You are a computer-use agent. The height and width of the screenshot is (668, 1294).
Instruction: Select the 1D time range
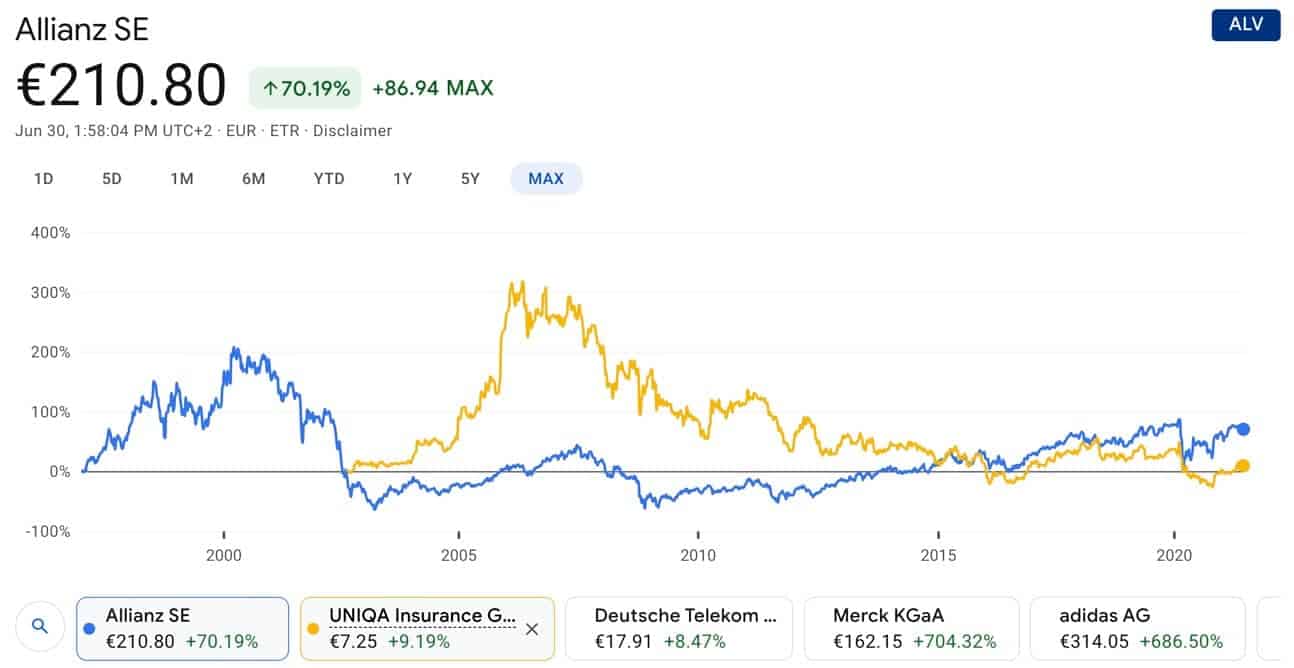click(x=43, y=179)
